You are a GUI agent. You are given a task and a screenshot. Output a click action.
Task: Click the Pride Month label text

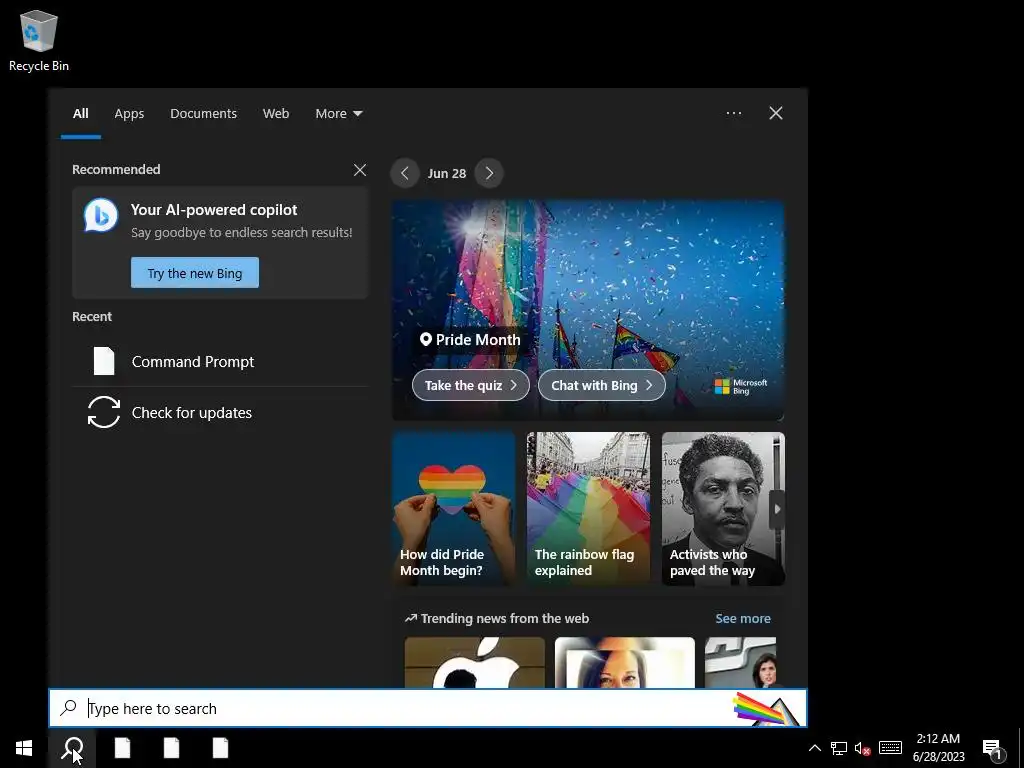pos(478,340)
